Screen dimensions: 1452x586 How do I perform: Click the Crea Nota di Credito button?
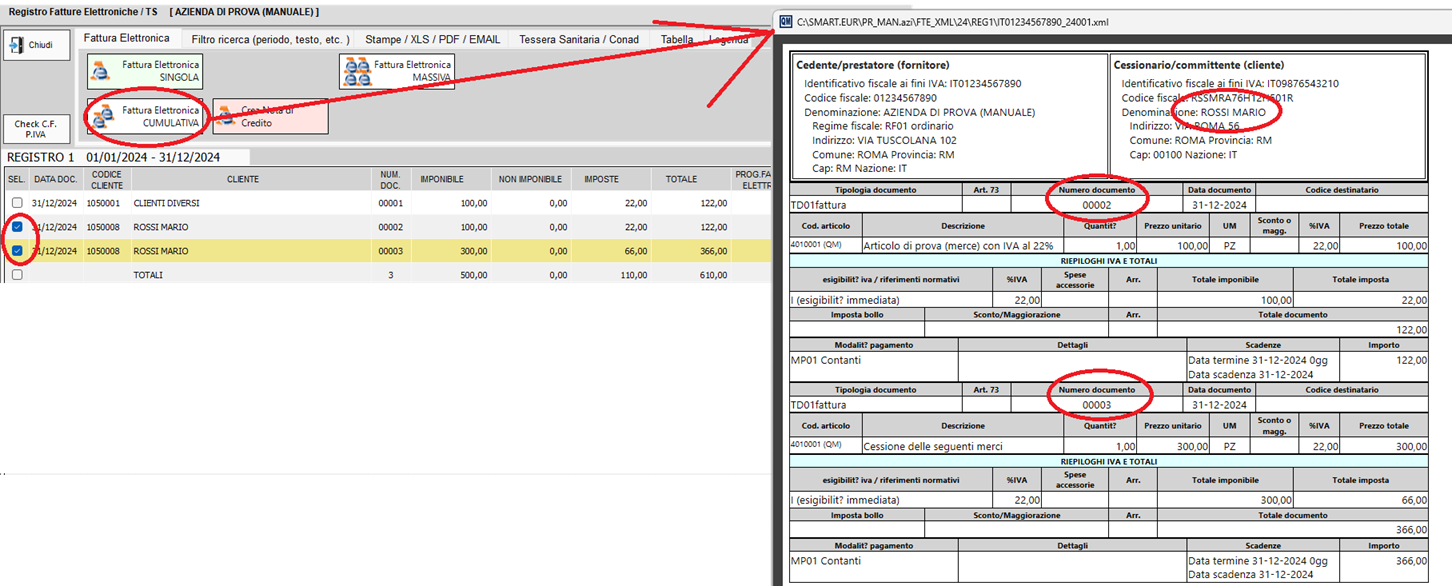point(270,117)
